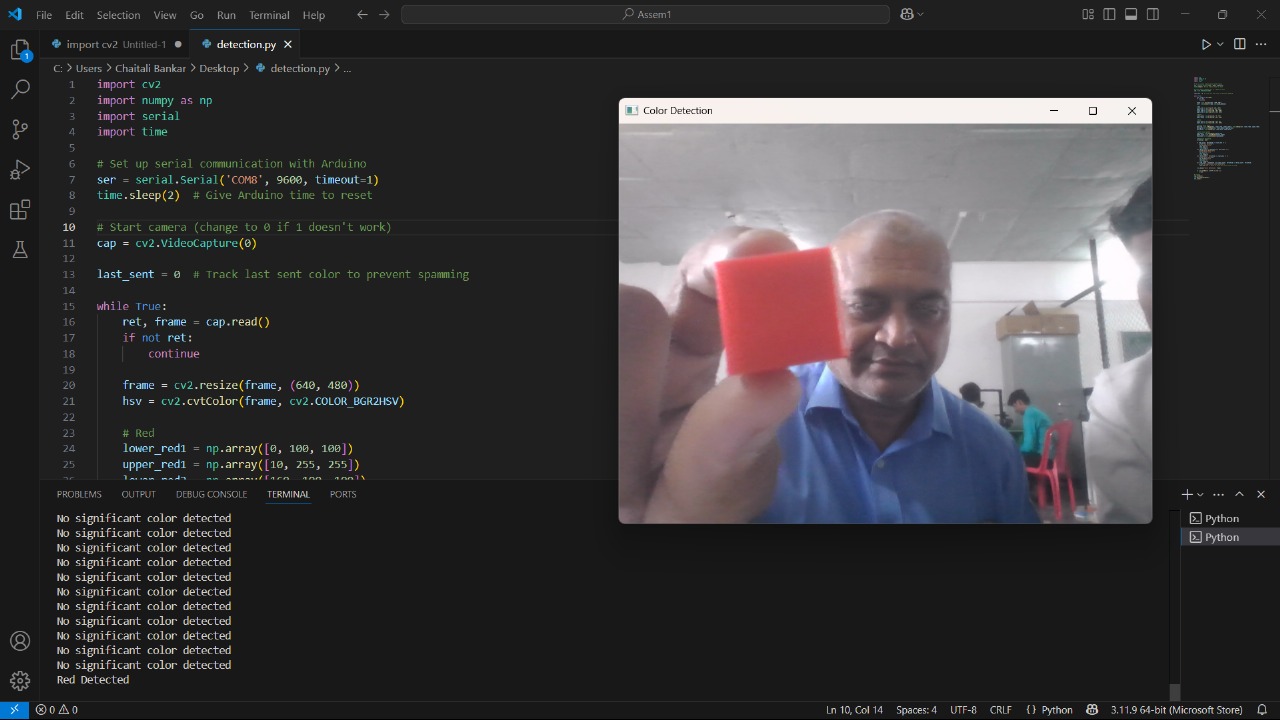This screenshot has height=720, width=1280.
Task: Close the detection.py editor tab
Action: pos(288,44)
